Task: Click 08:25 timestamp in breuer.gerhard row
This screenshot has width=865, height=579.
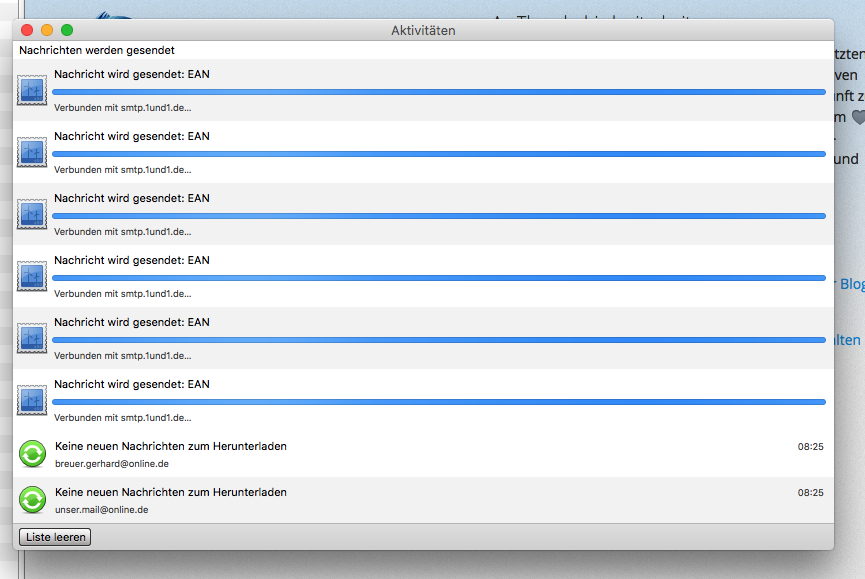Action: click(x=810, y=447)
